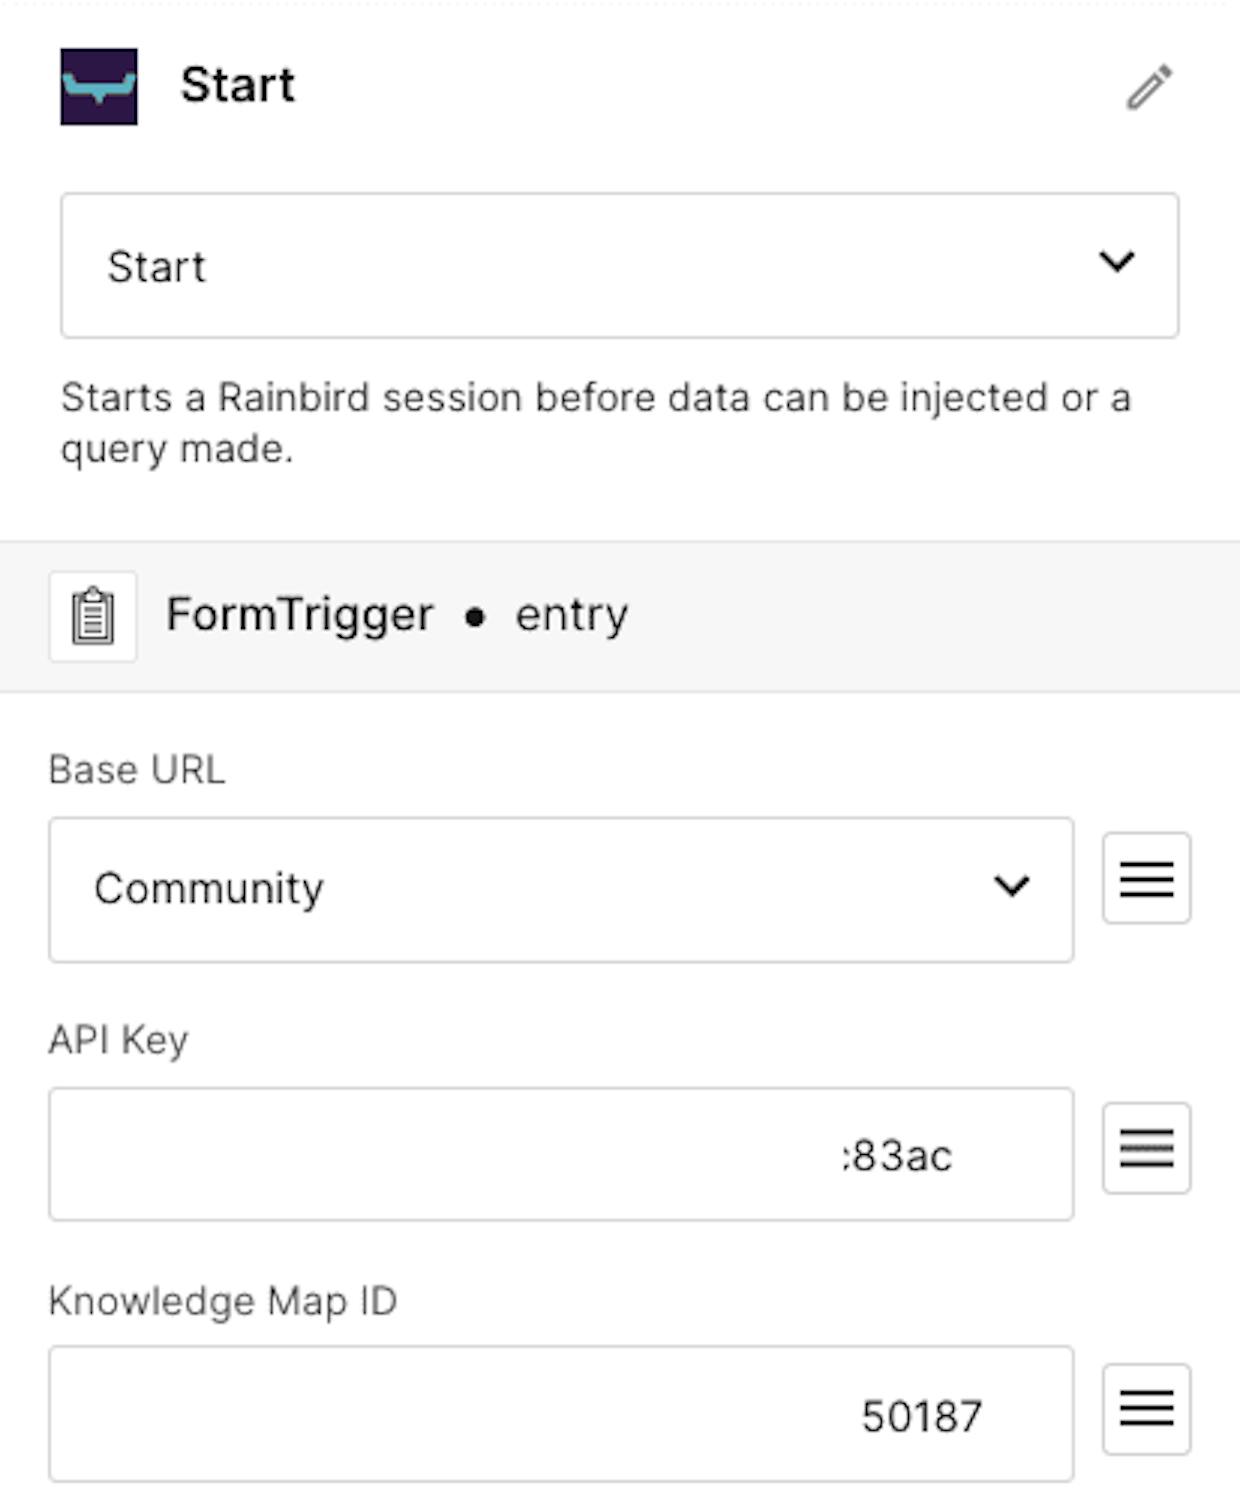This screenshot has width=1240, height=1504.
Task: Open the Community Base URL selector
Action: pos(561,890)
